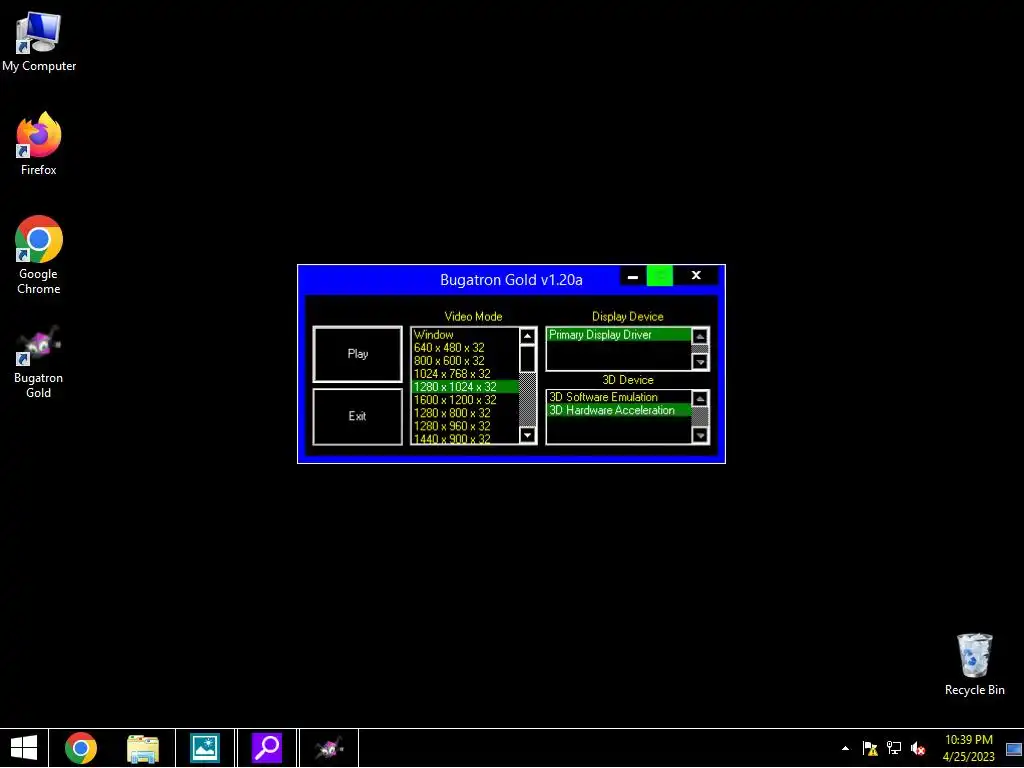This screenshot has width=1024, height=768.
Task: Click Chrome icon in the taskbar
Action: (x=81, y=748)
